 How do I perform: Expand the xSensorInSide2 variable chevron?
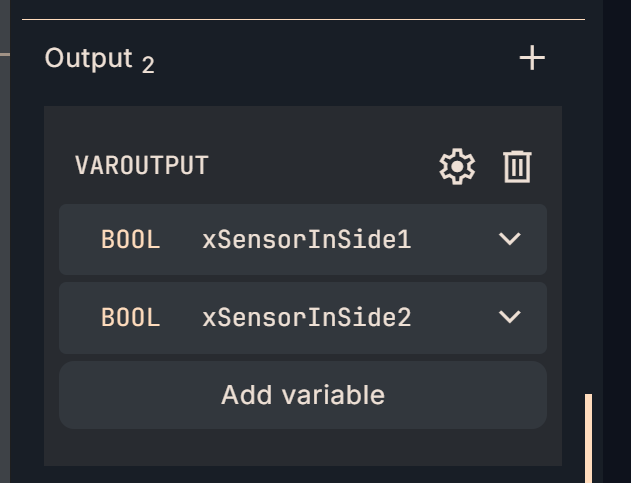(x=510, y=317)
